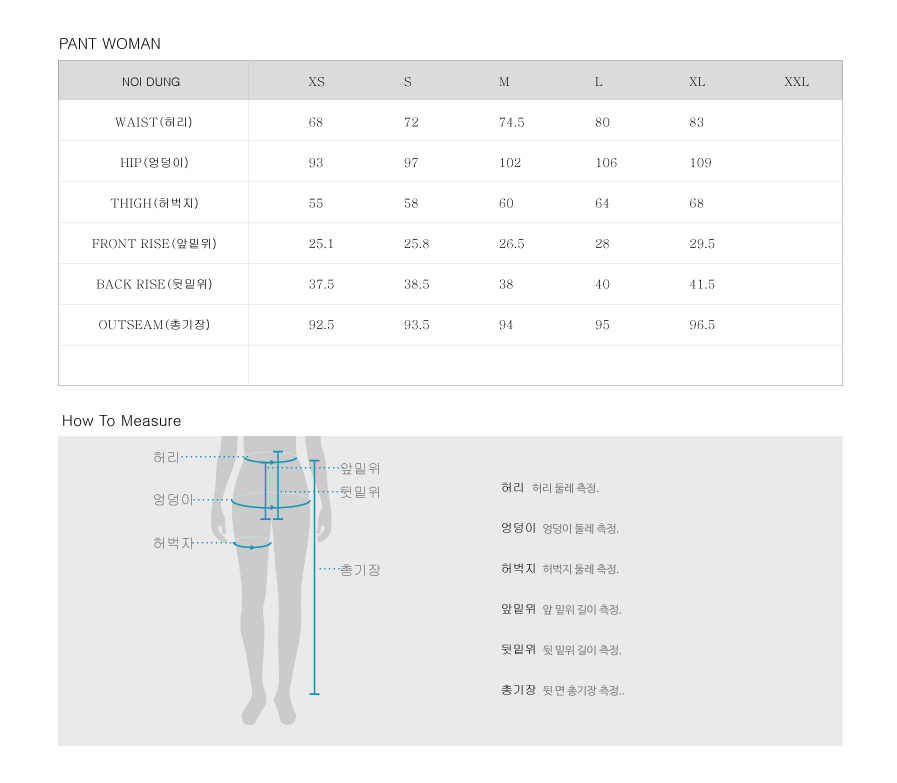Select the HIP row label

[x=154, y=162]
